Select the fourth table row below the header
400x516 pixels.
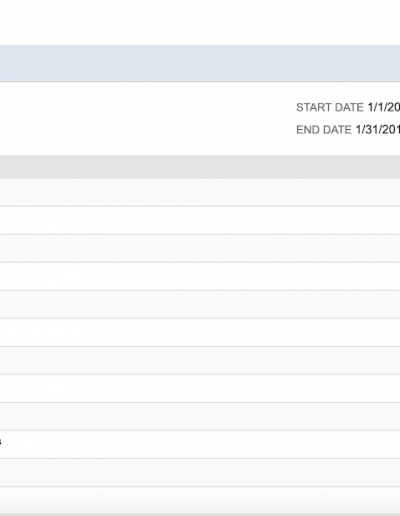(200, 276)
